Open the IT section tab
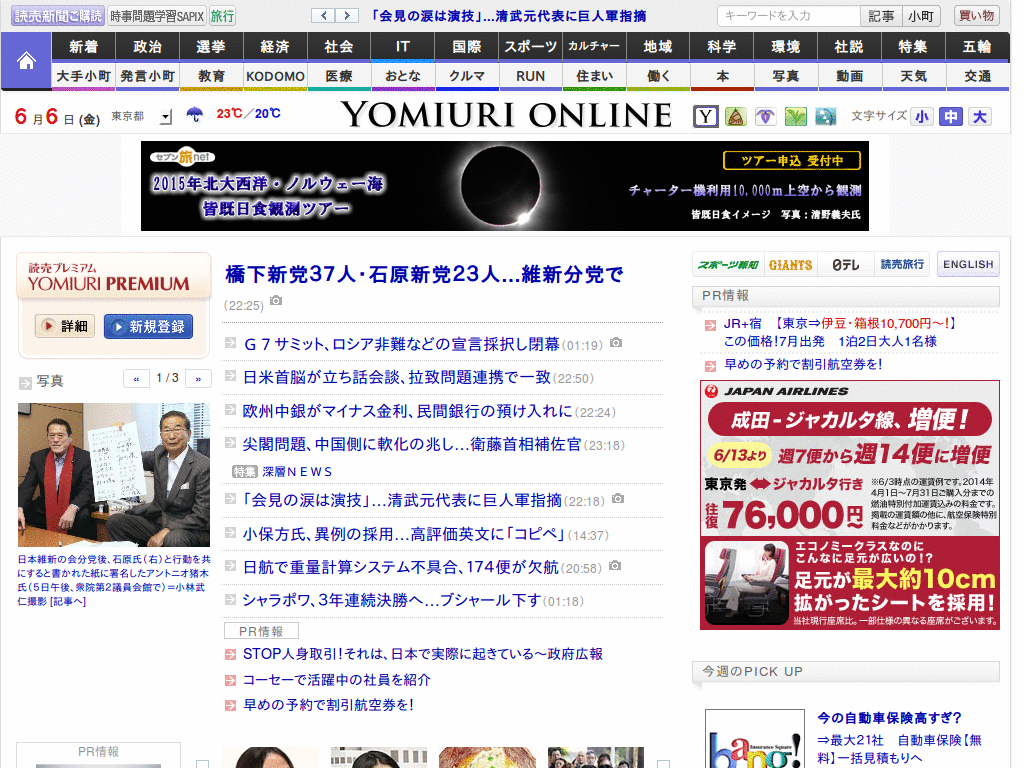 (x=403, y=46)
